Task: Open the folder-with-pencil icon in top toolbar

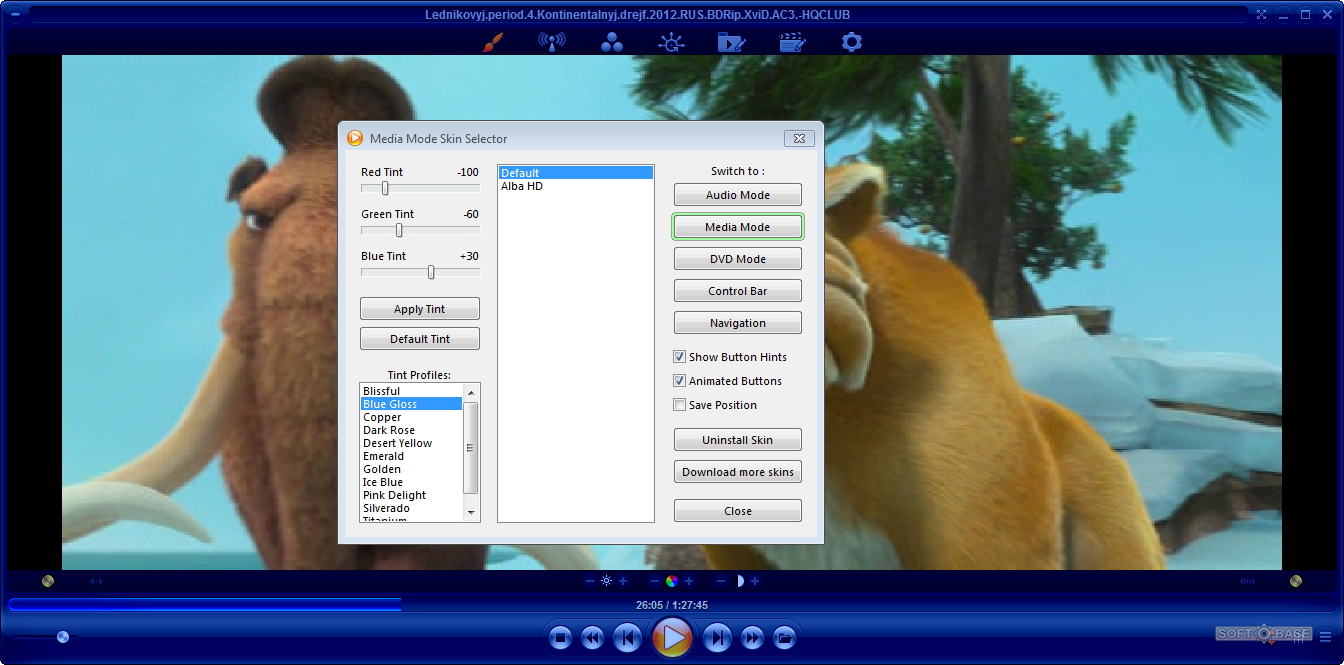Action: [731, 42]
